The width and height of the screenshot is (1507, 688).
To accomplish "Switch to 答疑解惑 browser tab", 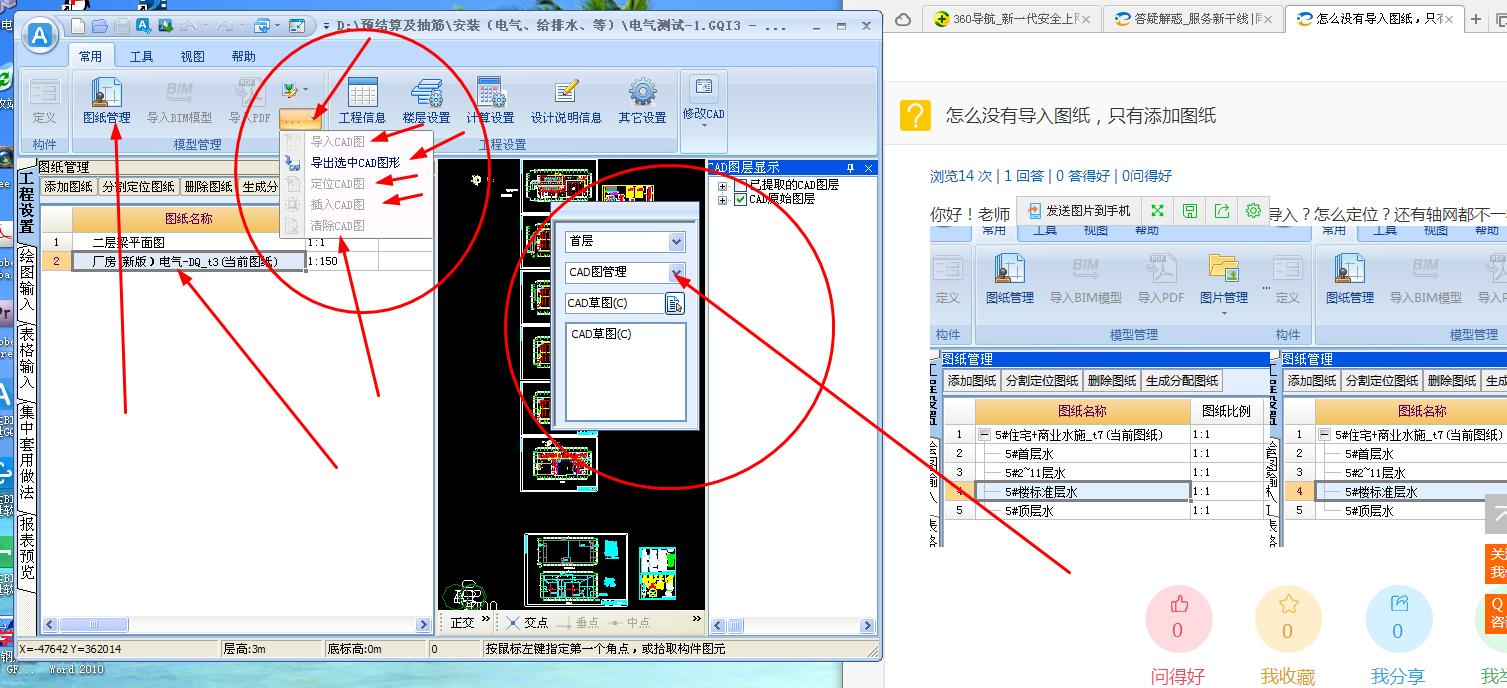I will point(1192,19).
